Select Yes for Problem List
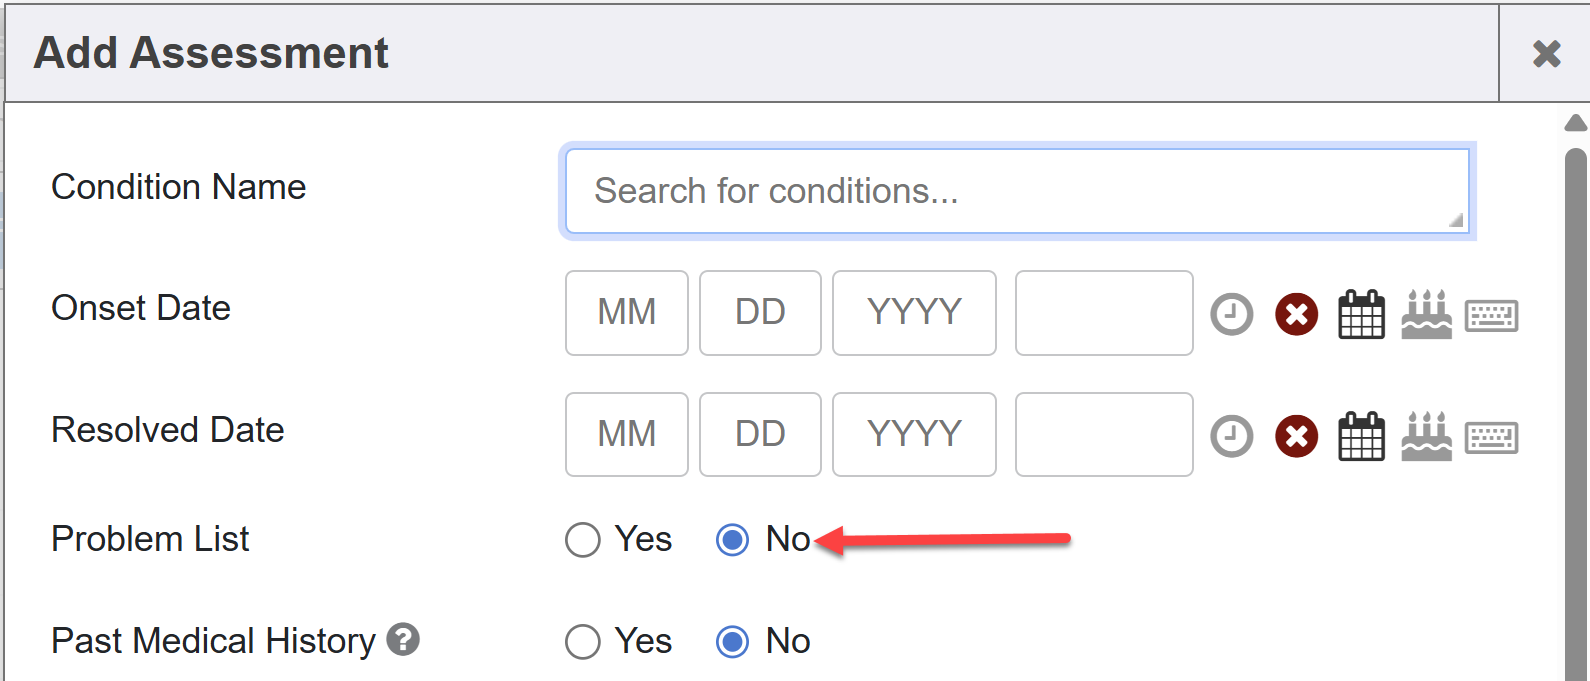Image resolution: width=1590 pixels, height=681 pixels. (583, 540)
